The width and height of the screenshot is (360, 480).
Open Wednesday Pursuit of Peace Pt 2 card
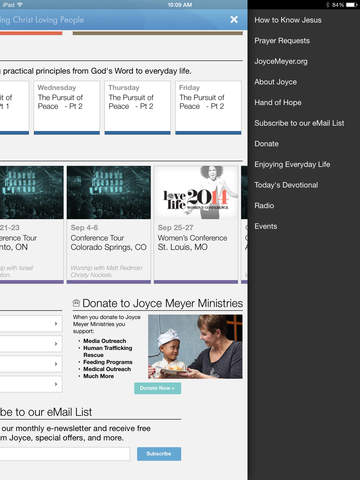[x=67, y=108]
